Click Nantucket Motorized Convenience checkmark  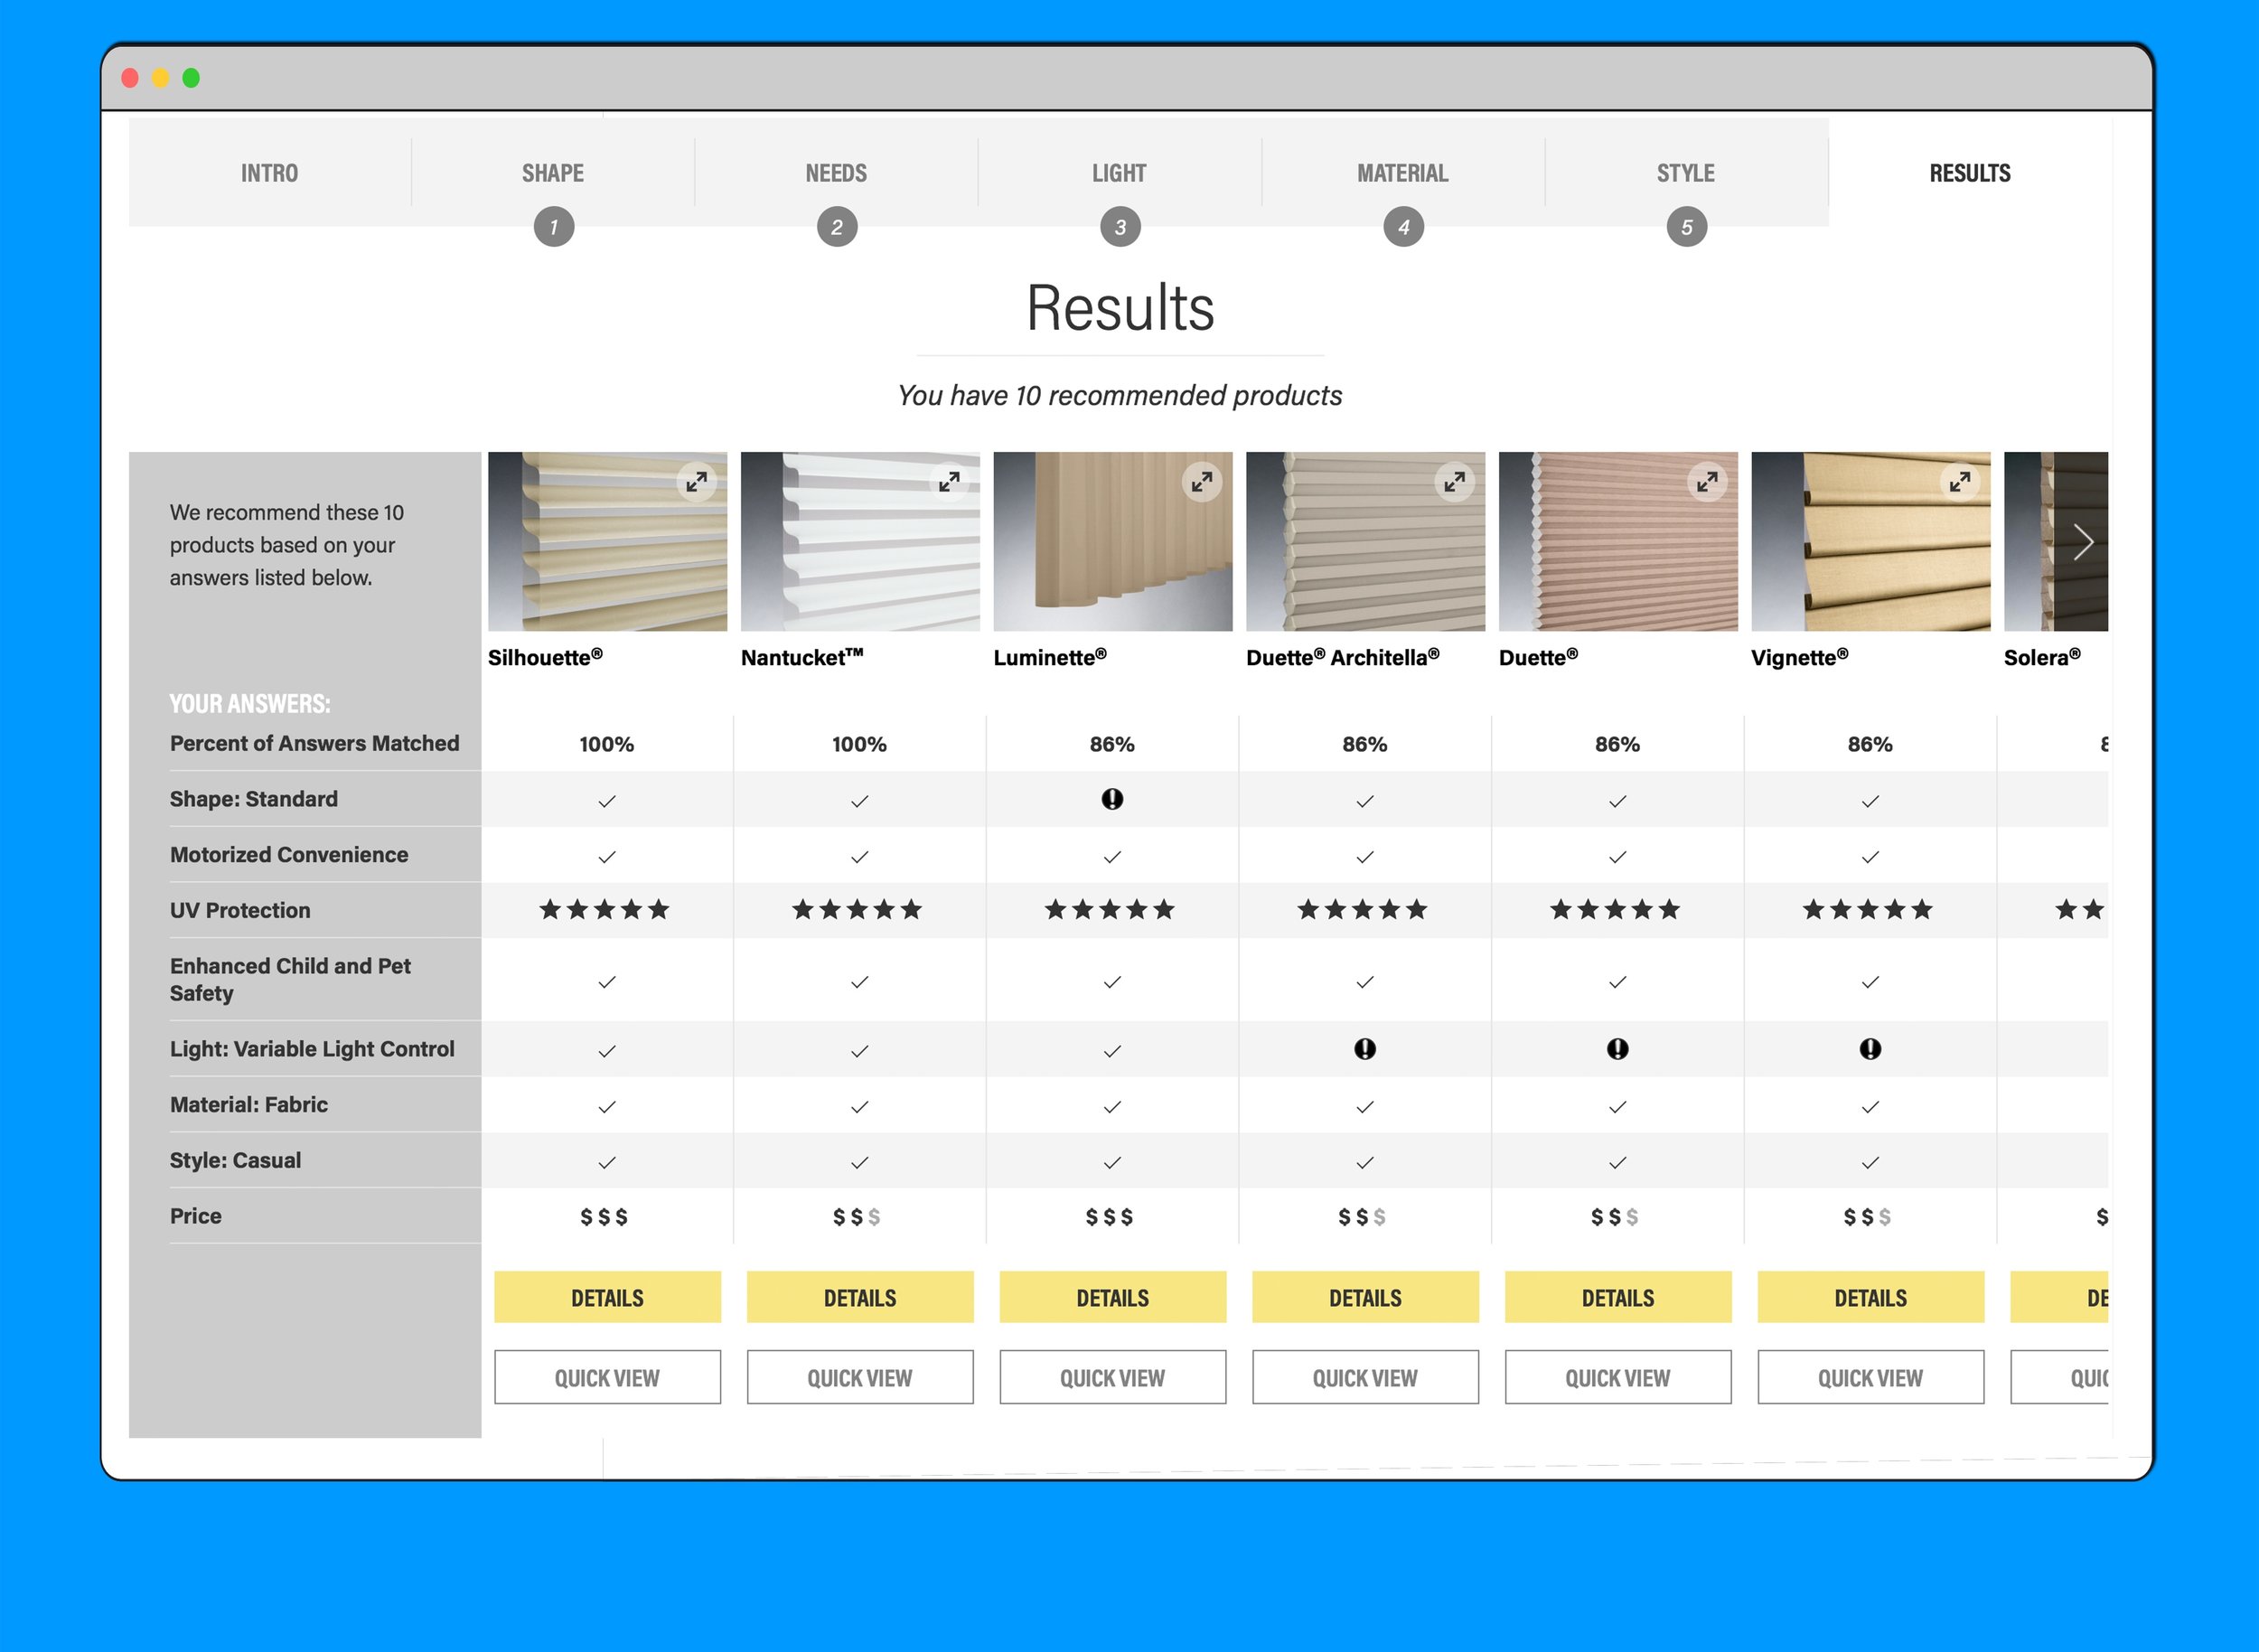pos(860,857)
